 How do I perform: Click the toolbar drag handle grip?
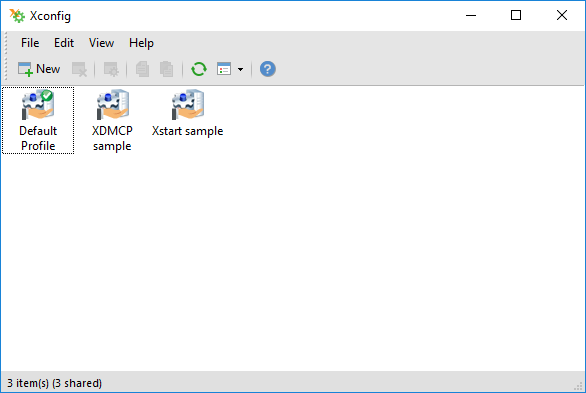tap(6, 56)
